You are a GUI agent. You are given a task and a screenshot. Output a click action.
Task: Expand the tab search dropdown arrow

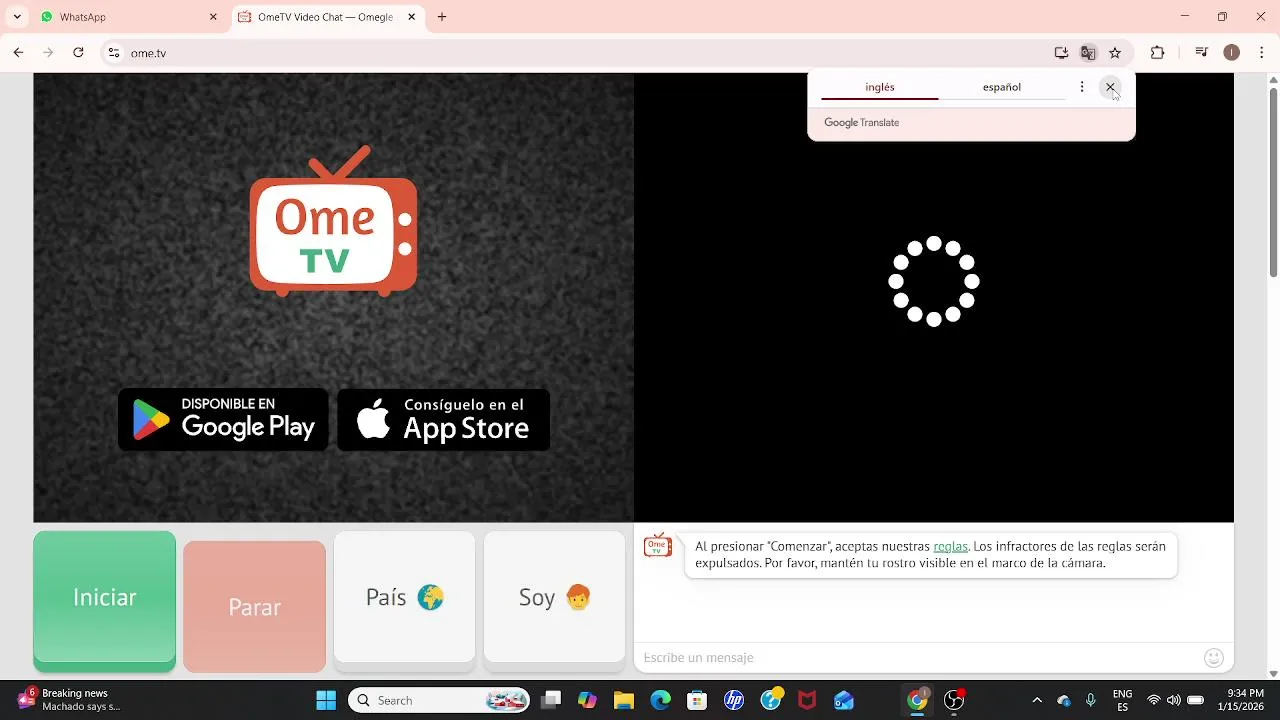pos(16,17)
